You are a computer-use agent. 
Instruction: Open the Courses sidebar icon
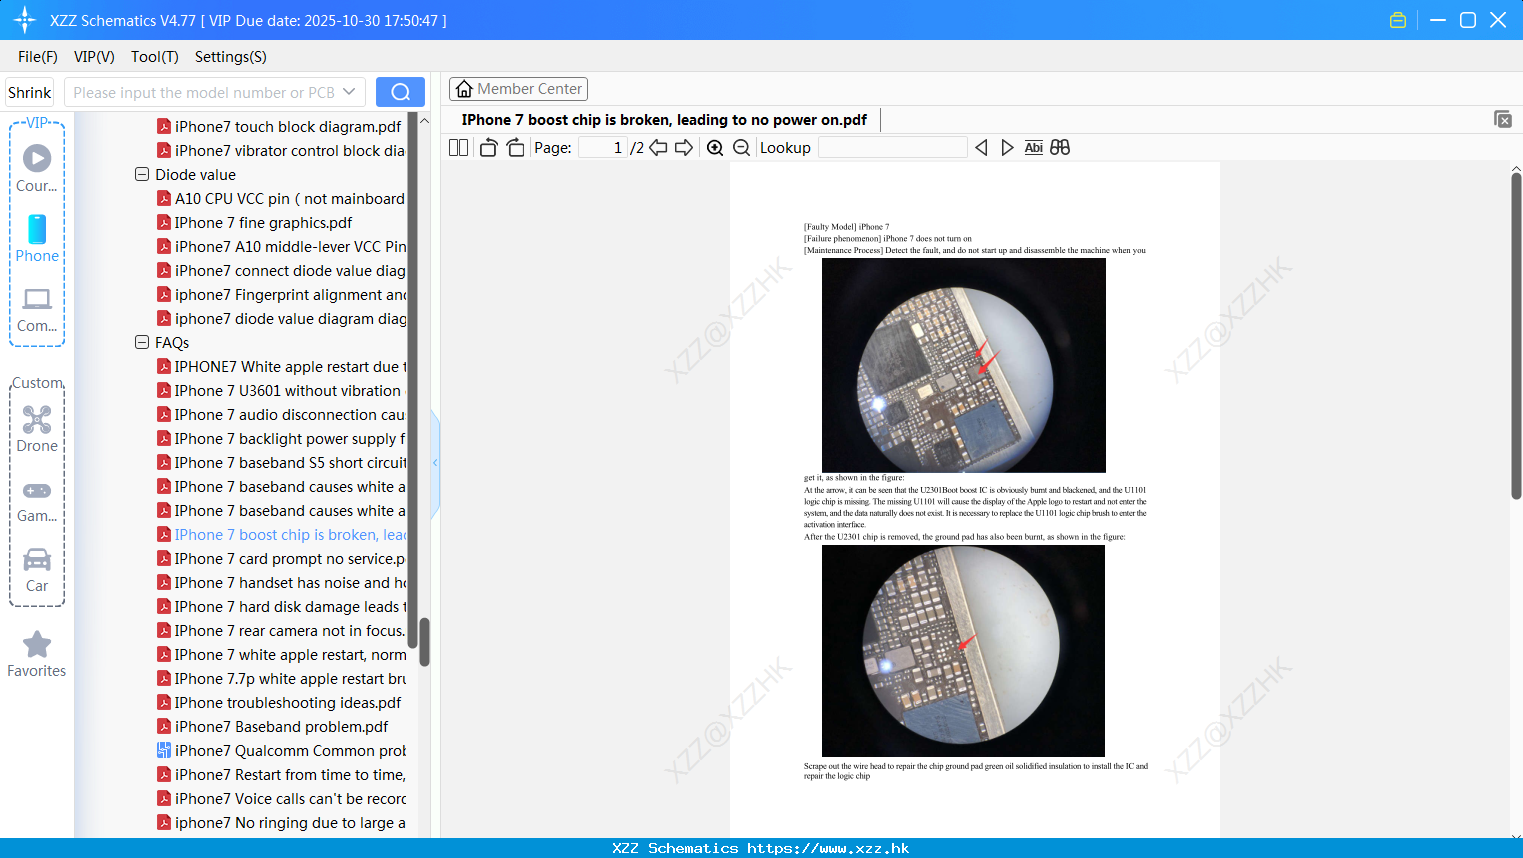click(x=37, y=168)
